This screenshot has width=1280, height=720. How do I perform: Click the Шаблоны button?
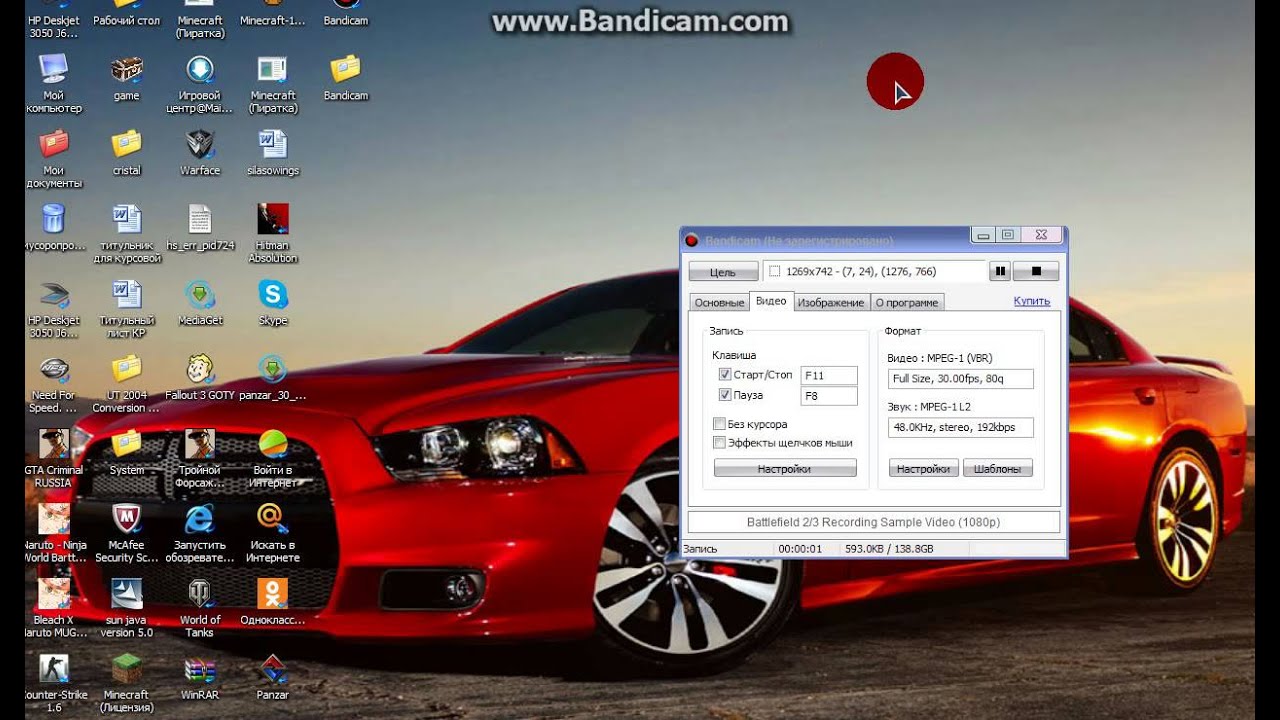[x=998, y=468]
